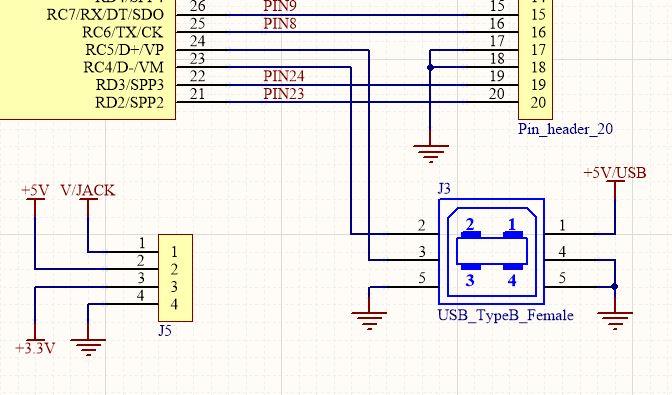Click the +5V/USB power port

(615, 173)
